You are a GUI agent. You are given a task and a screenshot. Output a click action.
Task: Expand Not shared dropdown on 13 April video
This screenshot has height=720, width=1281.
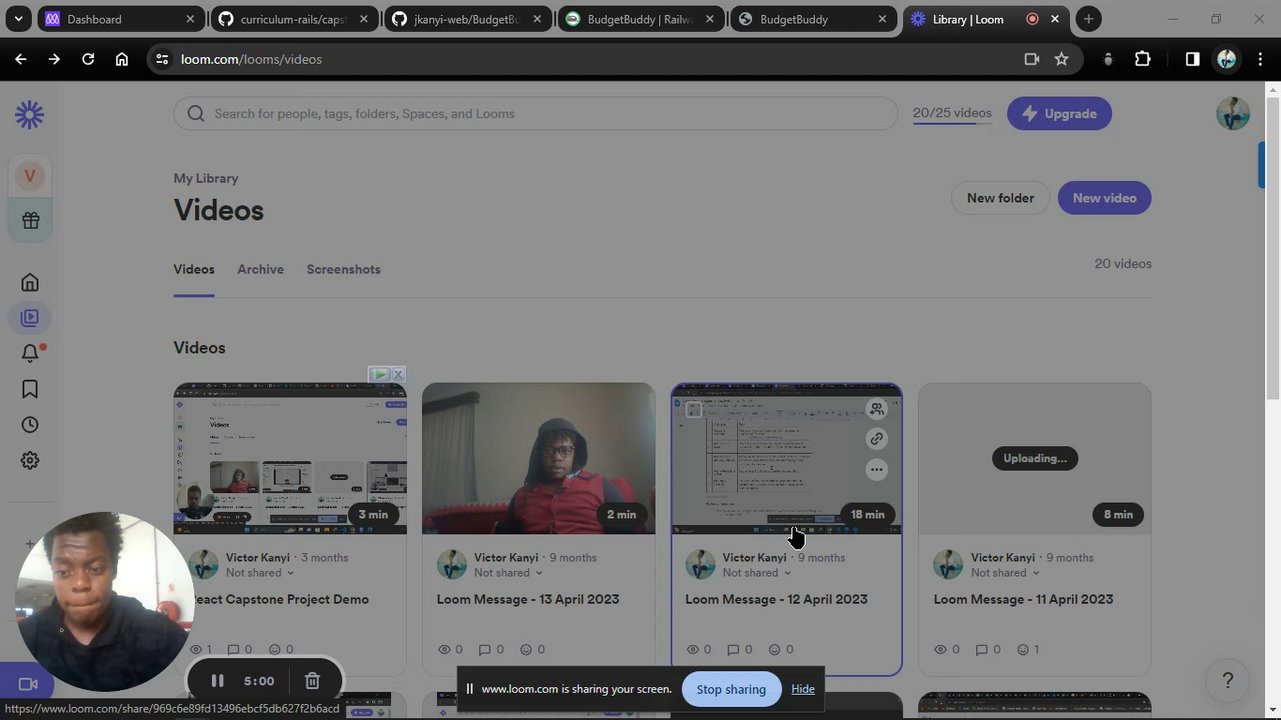point(508,573)
